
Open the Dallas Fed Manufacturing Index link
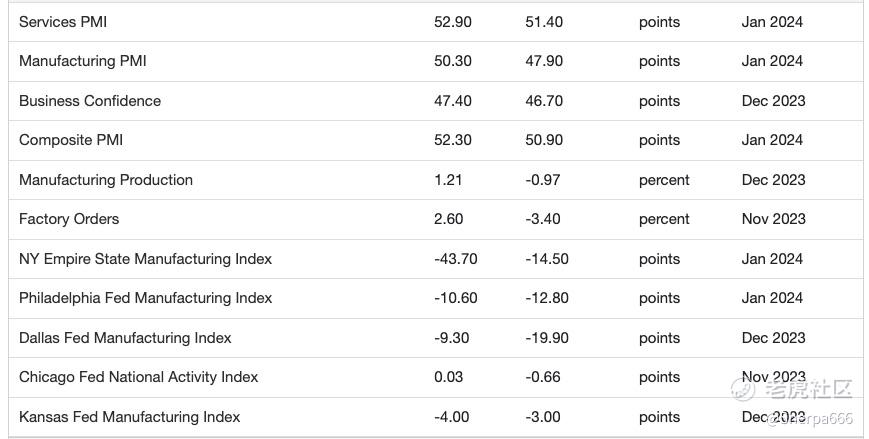click(125, 338)
